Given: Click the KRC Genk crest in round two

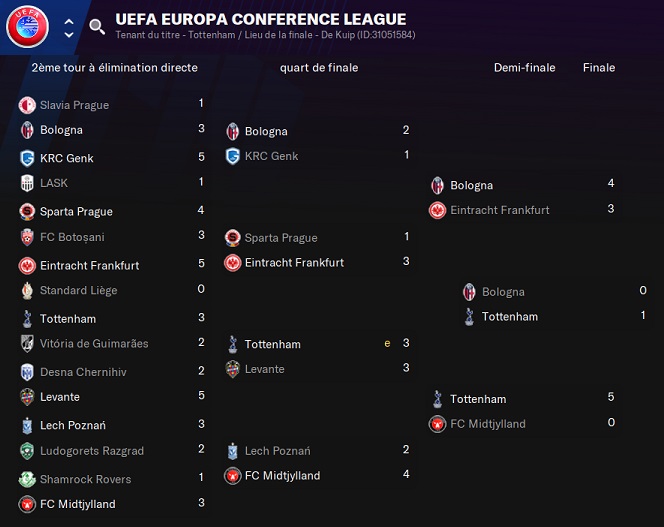Looking at the screenshot, I should [x=27, y=158].
